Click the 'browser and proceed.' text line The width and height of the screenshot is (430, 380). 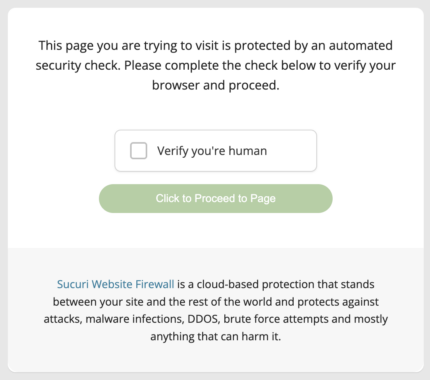point(216,85)
